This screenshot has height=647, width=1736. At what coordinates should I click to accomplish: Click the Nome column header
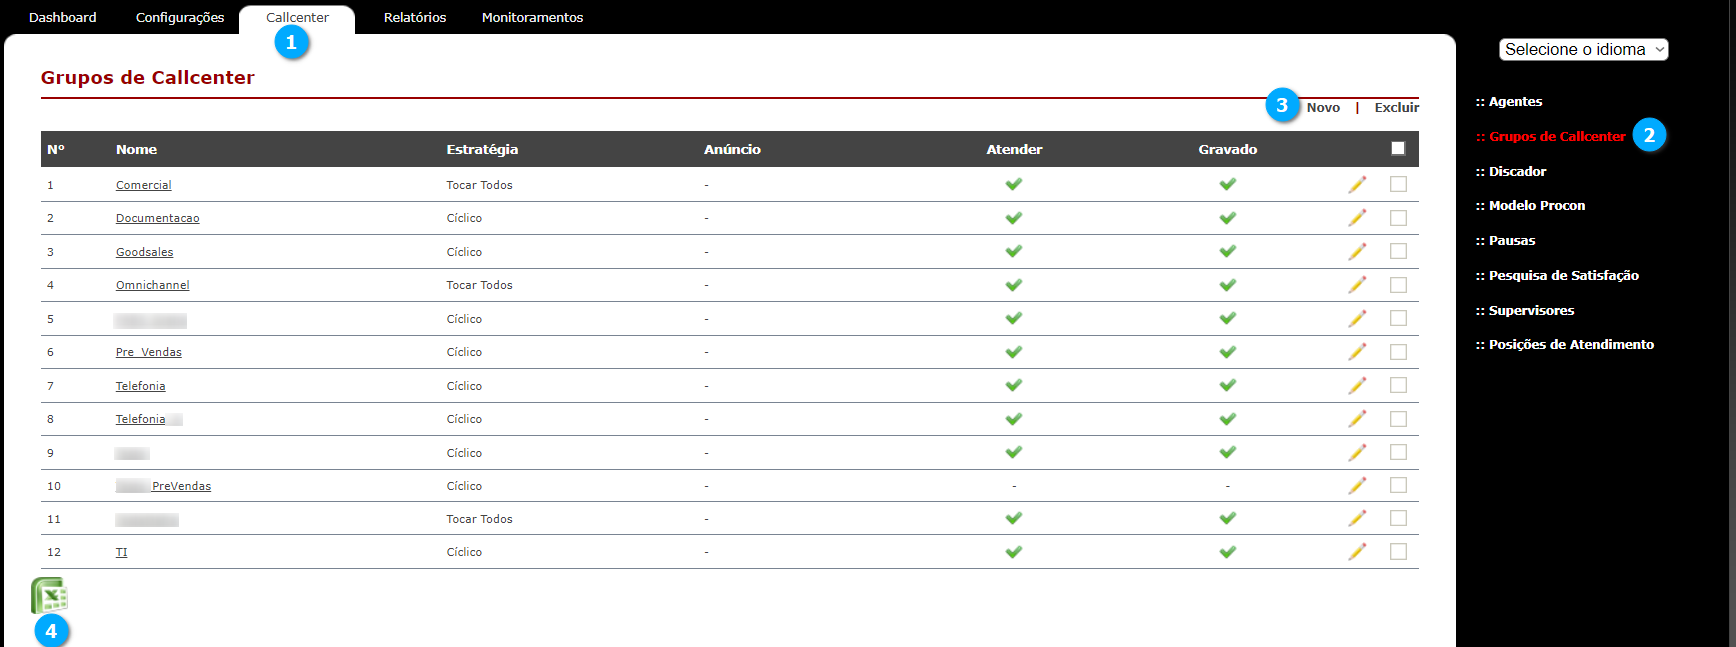[136, 149]
